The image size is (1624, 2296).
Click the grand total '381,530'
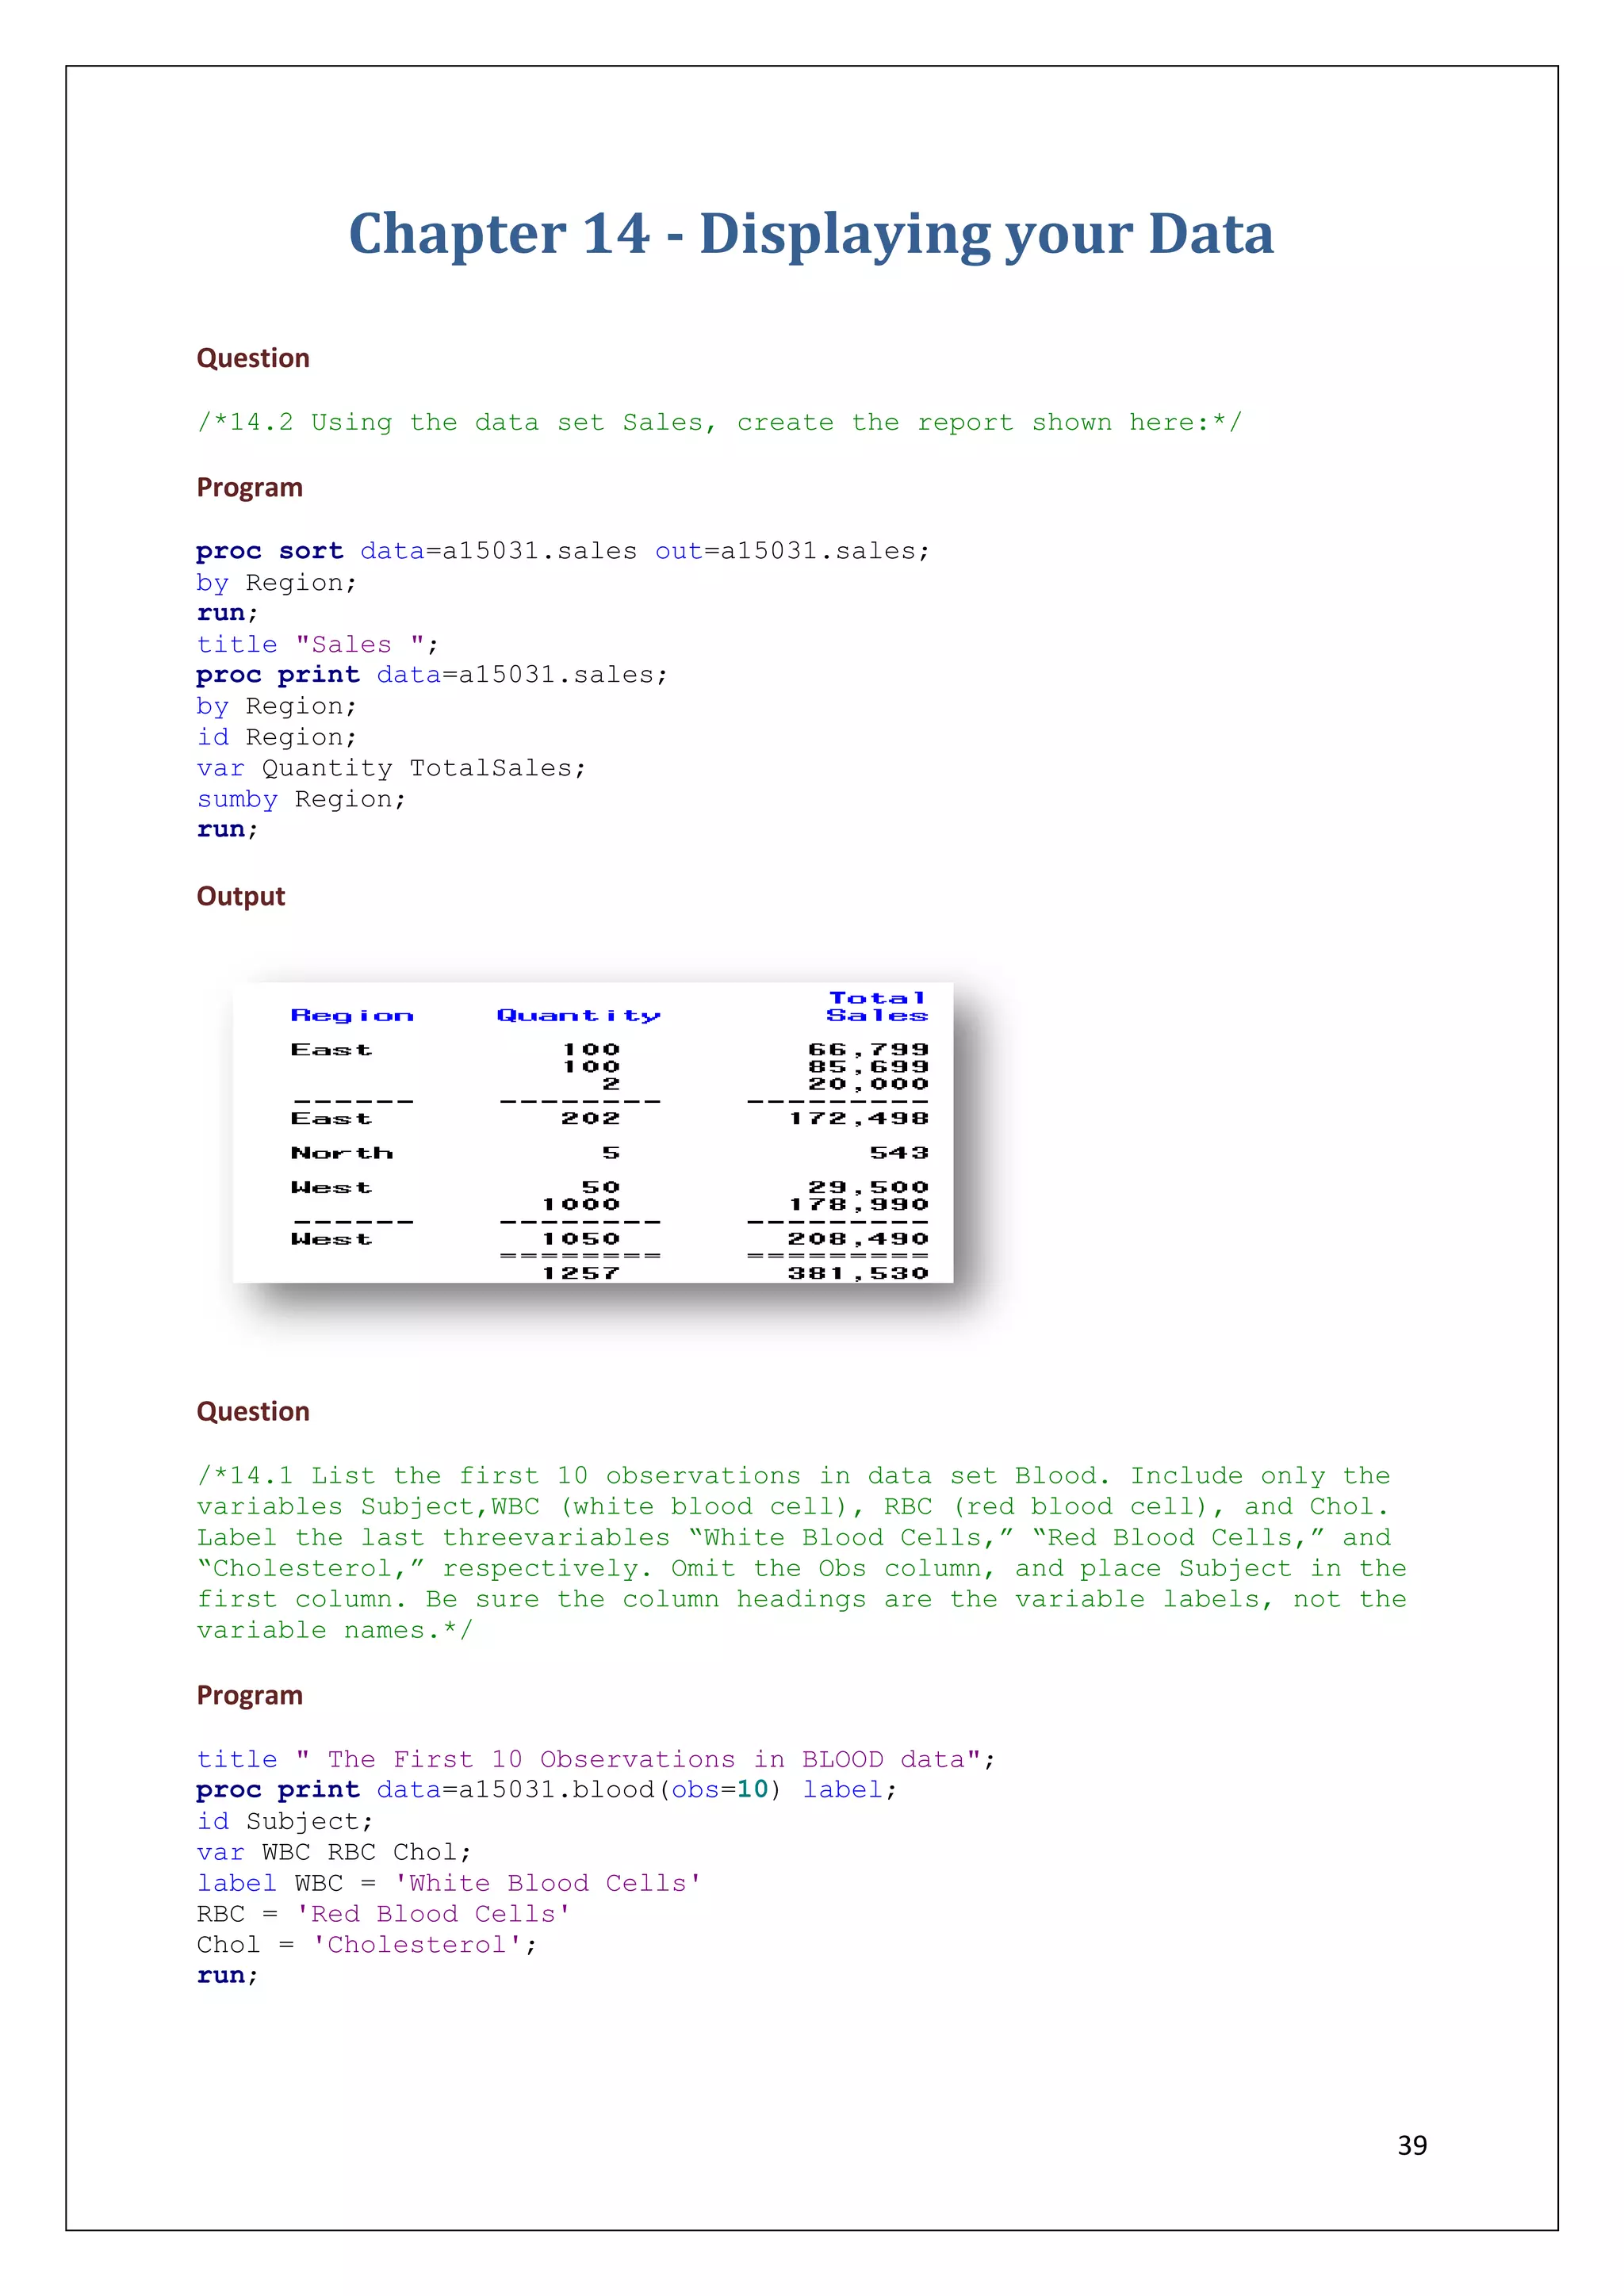(x=859, y=1273)
